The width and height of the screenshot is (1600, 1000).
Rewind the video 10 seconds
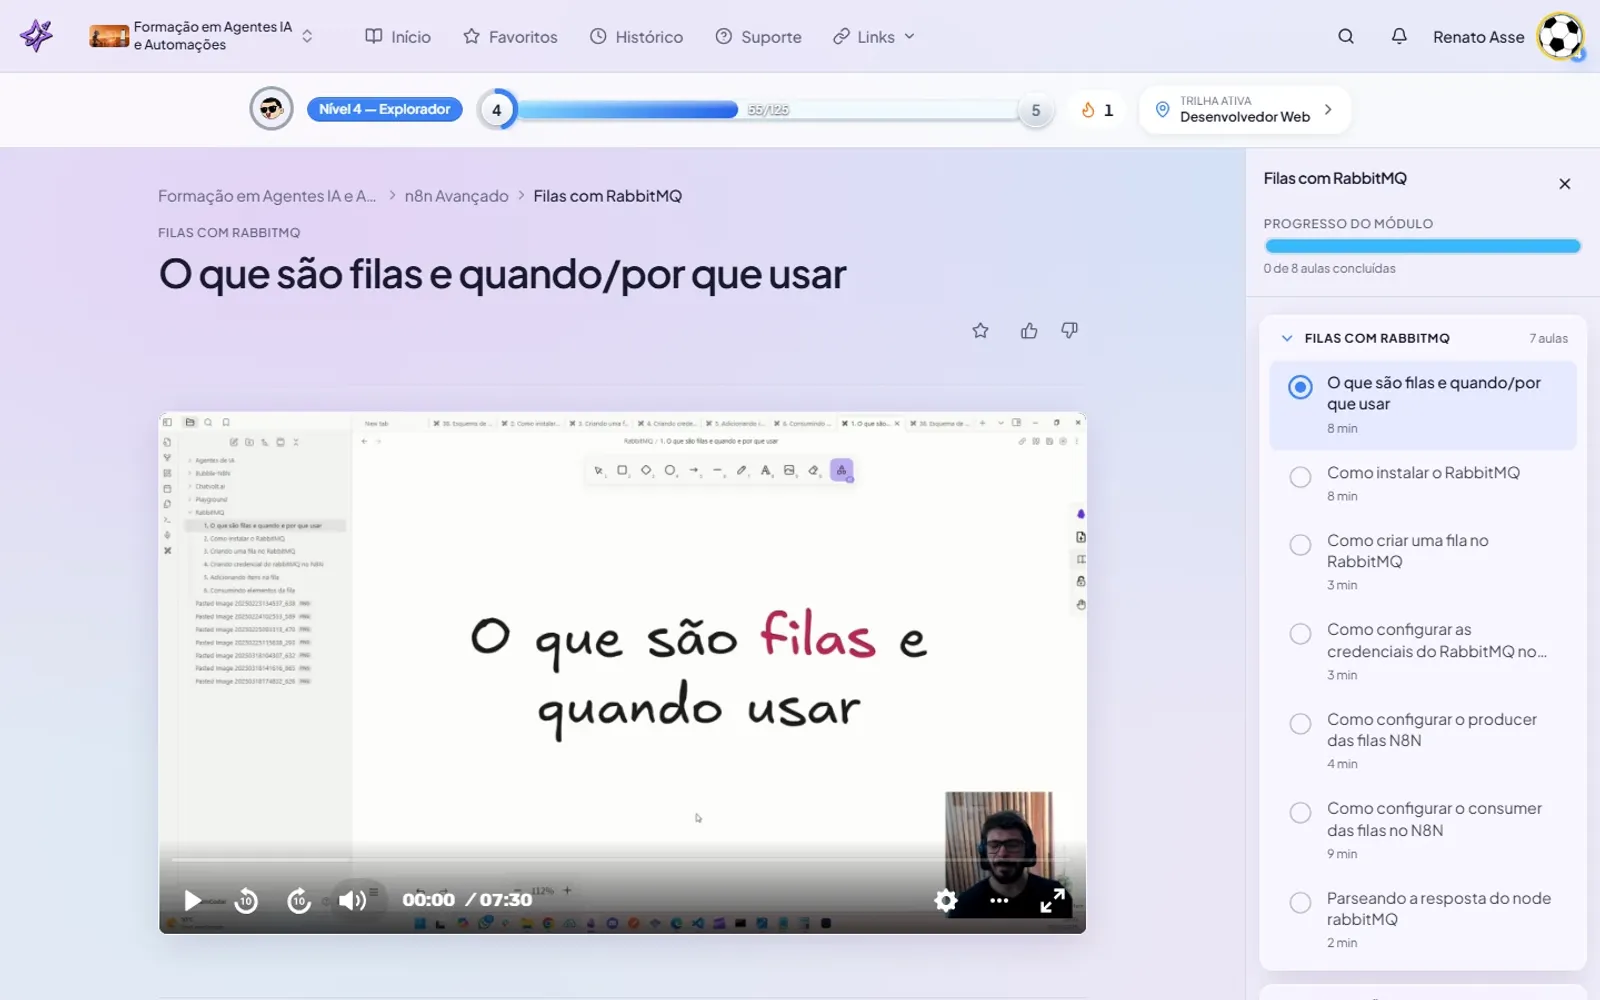point(246,900)
